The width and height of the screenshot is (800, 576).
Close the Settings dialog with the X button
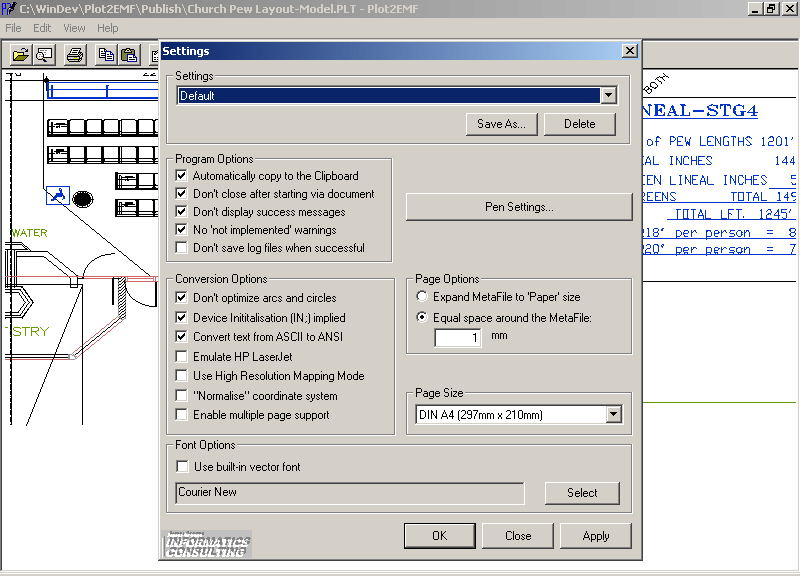[630, 51]
